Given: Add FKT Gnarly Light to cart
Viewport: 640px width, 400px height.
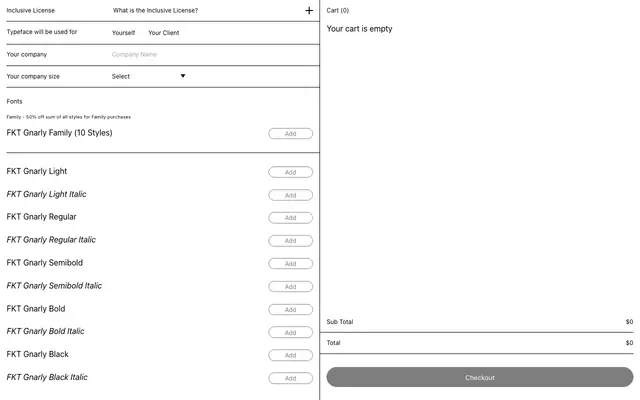Looking at the screenshot, I should [291, 172].
